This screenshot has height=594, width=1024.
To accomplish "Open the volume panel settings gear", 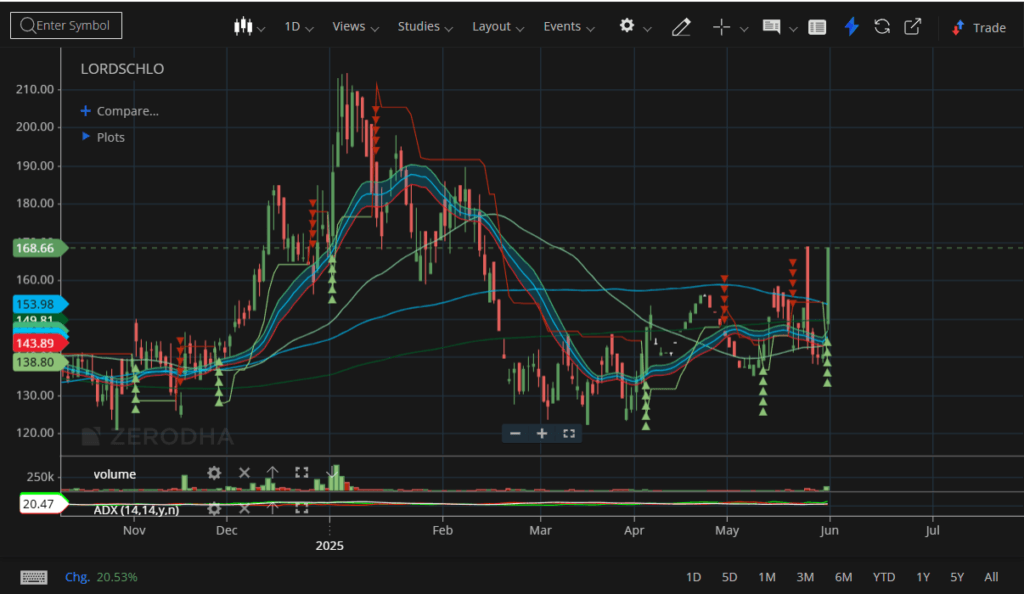I will [x=214, y=473].
